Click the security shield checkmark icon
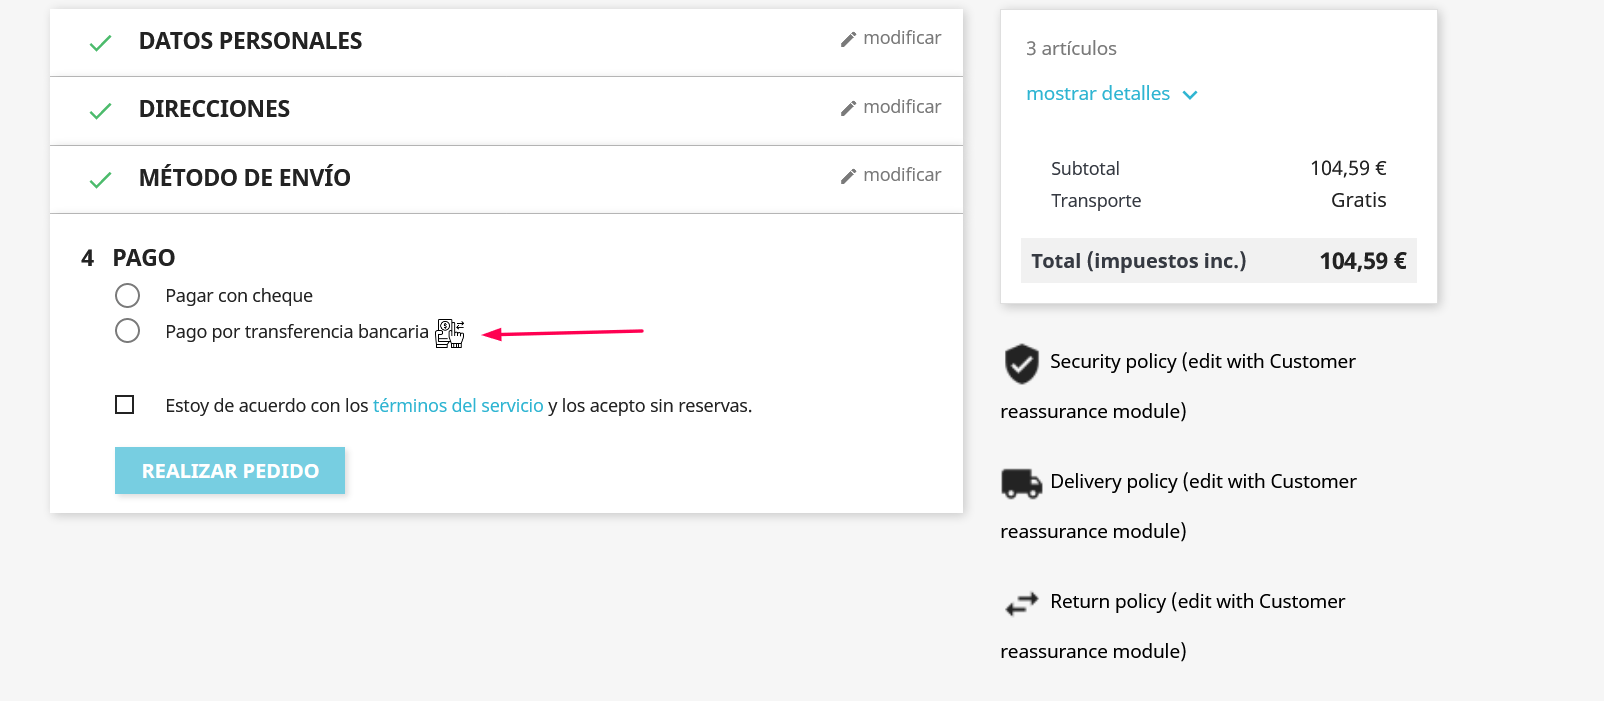The image size is (1604, 701). [1021, 364]
